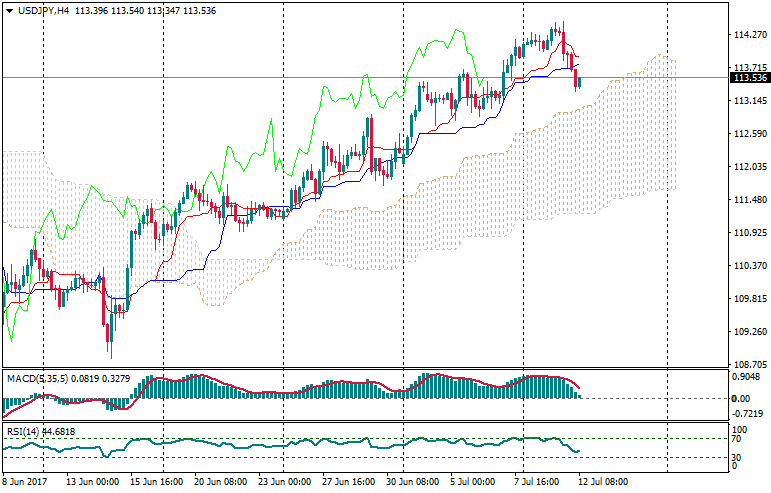
Task: Click the -0.7219 MACD scale value
Action: click(x=746, y=413)
